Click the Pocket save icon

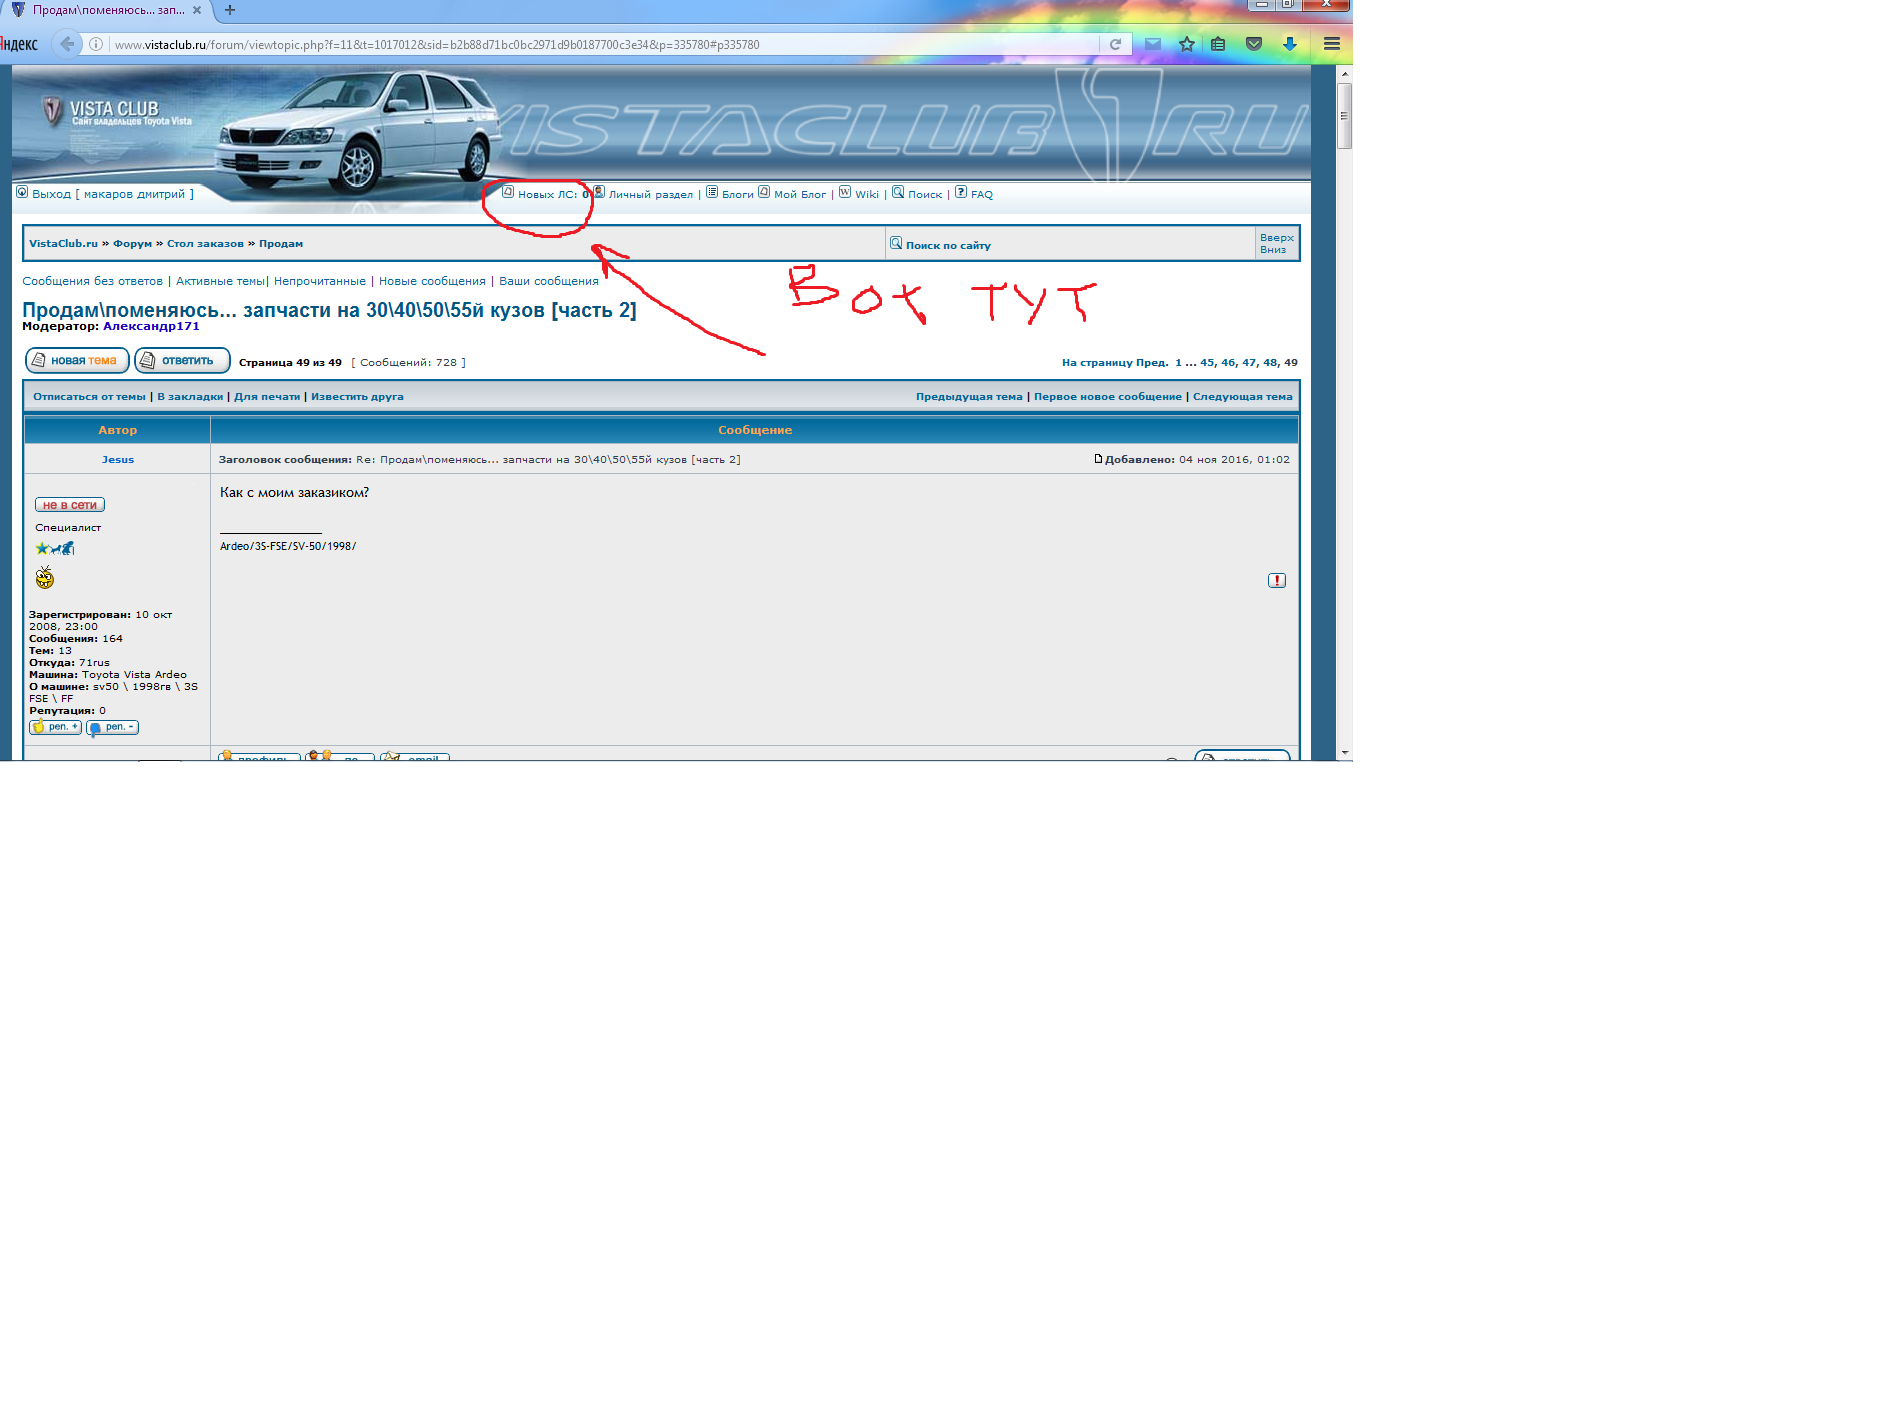click(x=1254, y=44)
